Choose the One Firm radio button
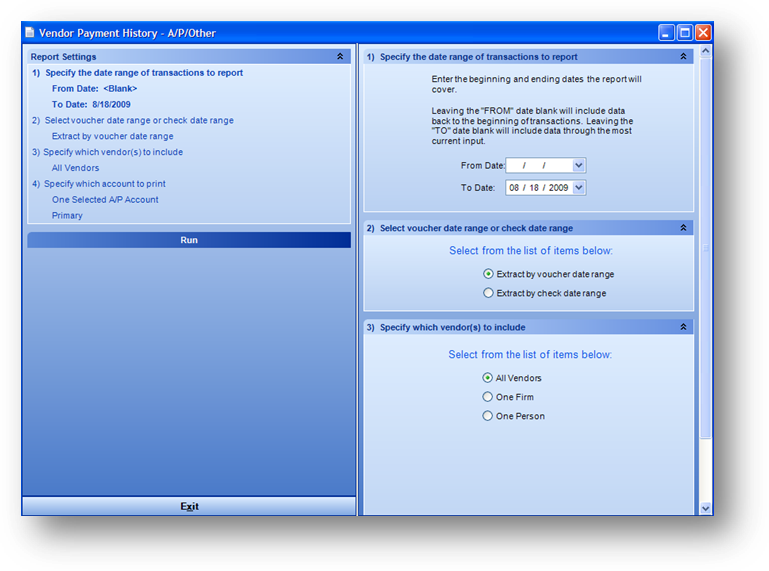769x571 pixels. (487, 397)
